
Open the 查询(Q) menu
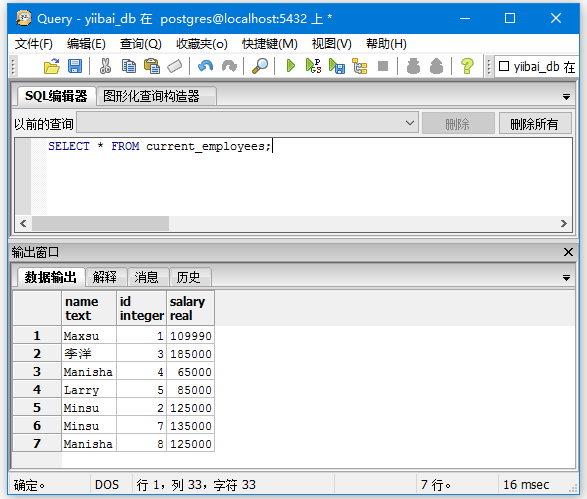(140, 44)
